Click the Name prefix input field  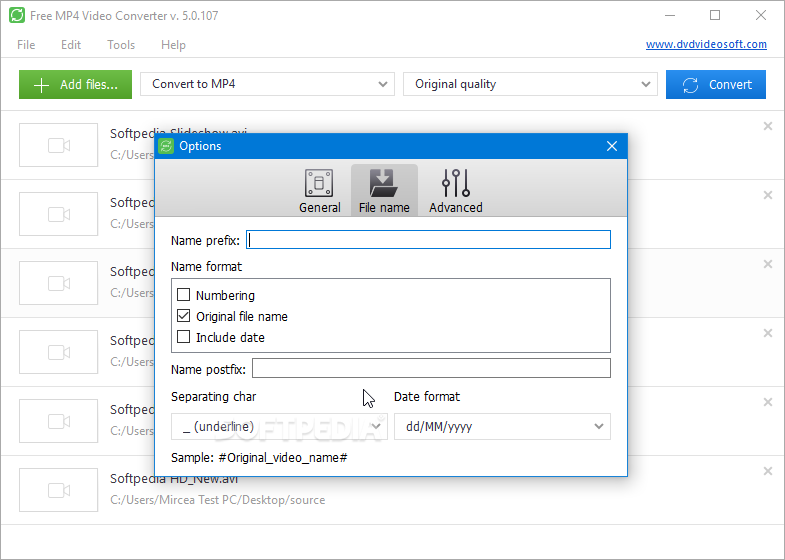(x=429, y=240)
